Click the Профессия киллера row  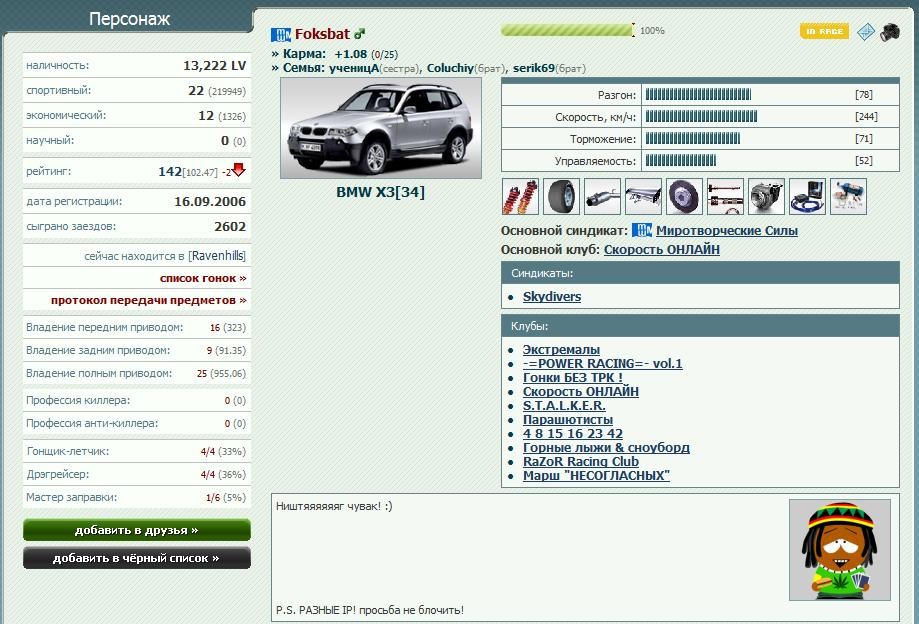point(137,400)
